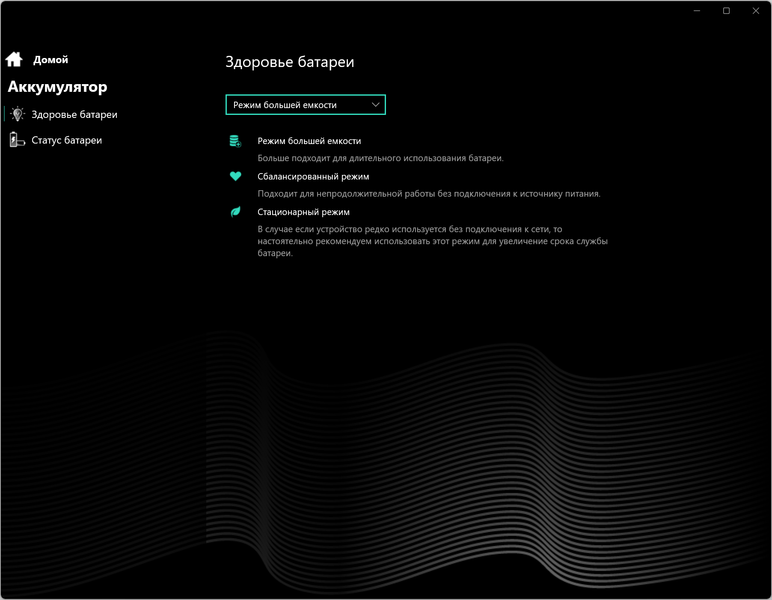Click the Режим большей емкости heading text
The width and height of the screenshot is (772, 600).
click(309, 141)
